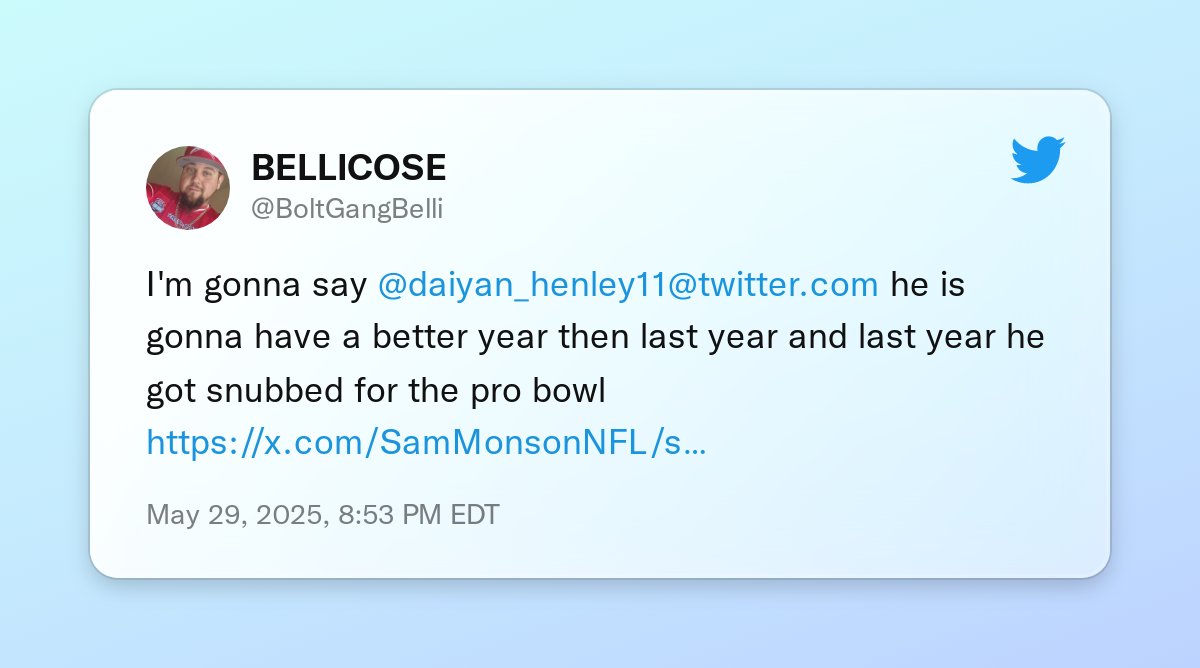Click the blue Twitter bird logo

[1038, 160]
